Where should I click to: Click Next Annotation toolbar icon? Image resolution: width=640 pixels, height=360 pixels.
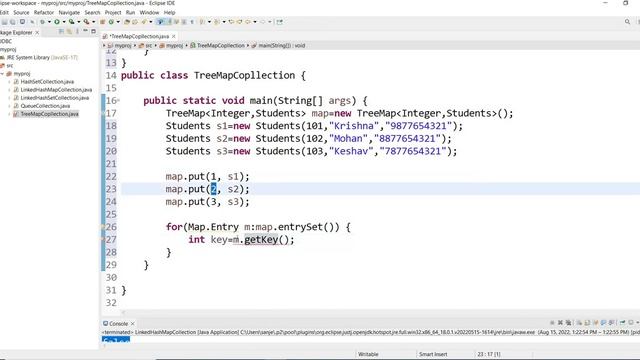pyautogui.click(x=202, y=22)
